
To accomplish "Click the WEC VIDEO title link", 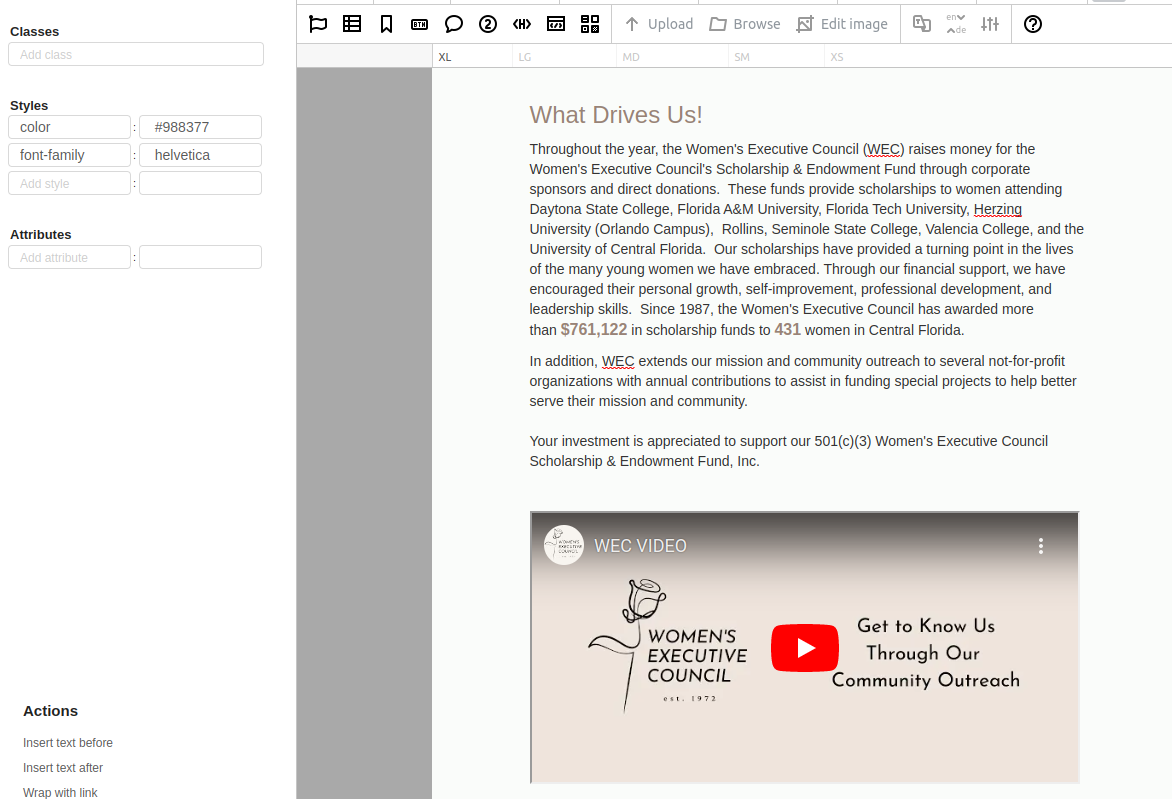I will 641,546.
